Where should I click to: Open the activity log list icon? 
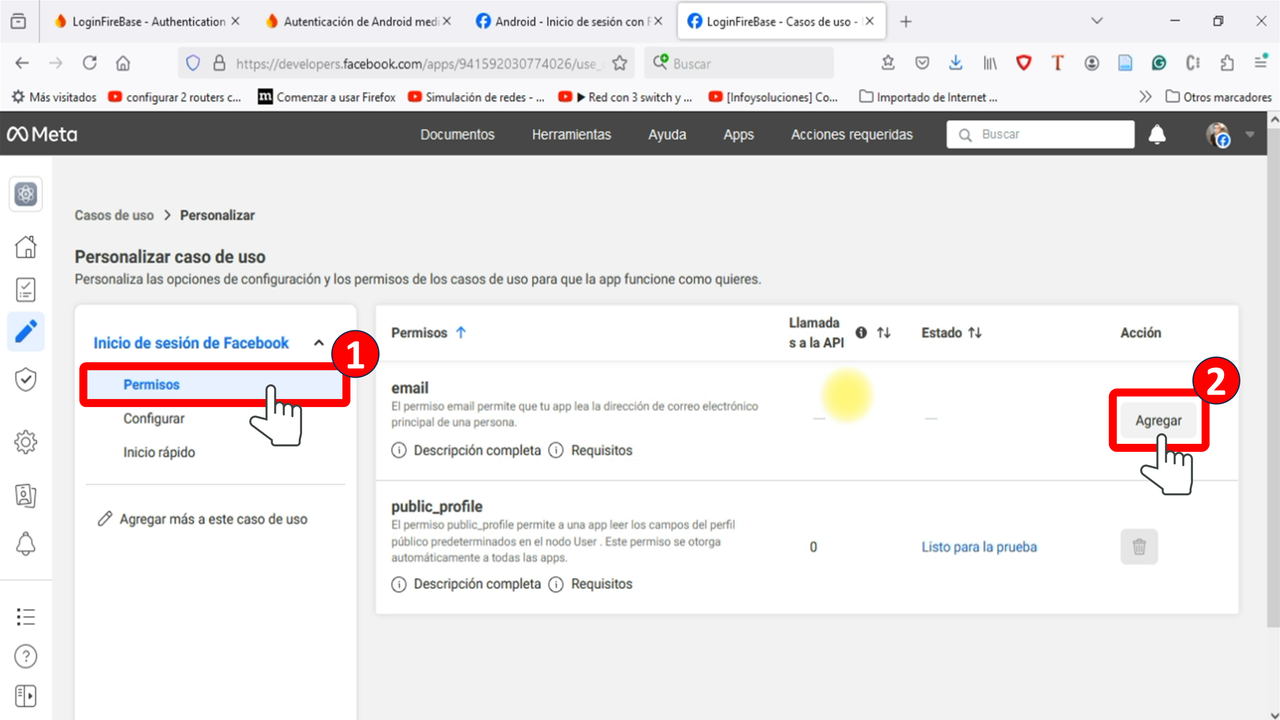point(26,616)
